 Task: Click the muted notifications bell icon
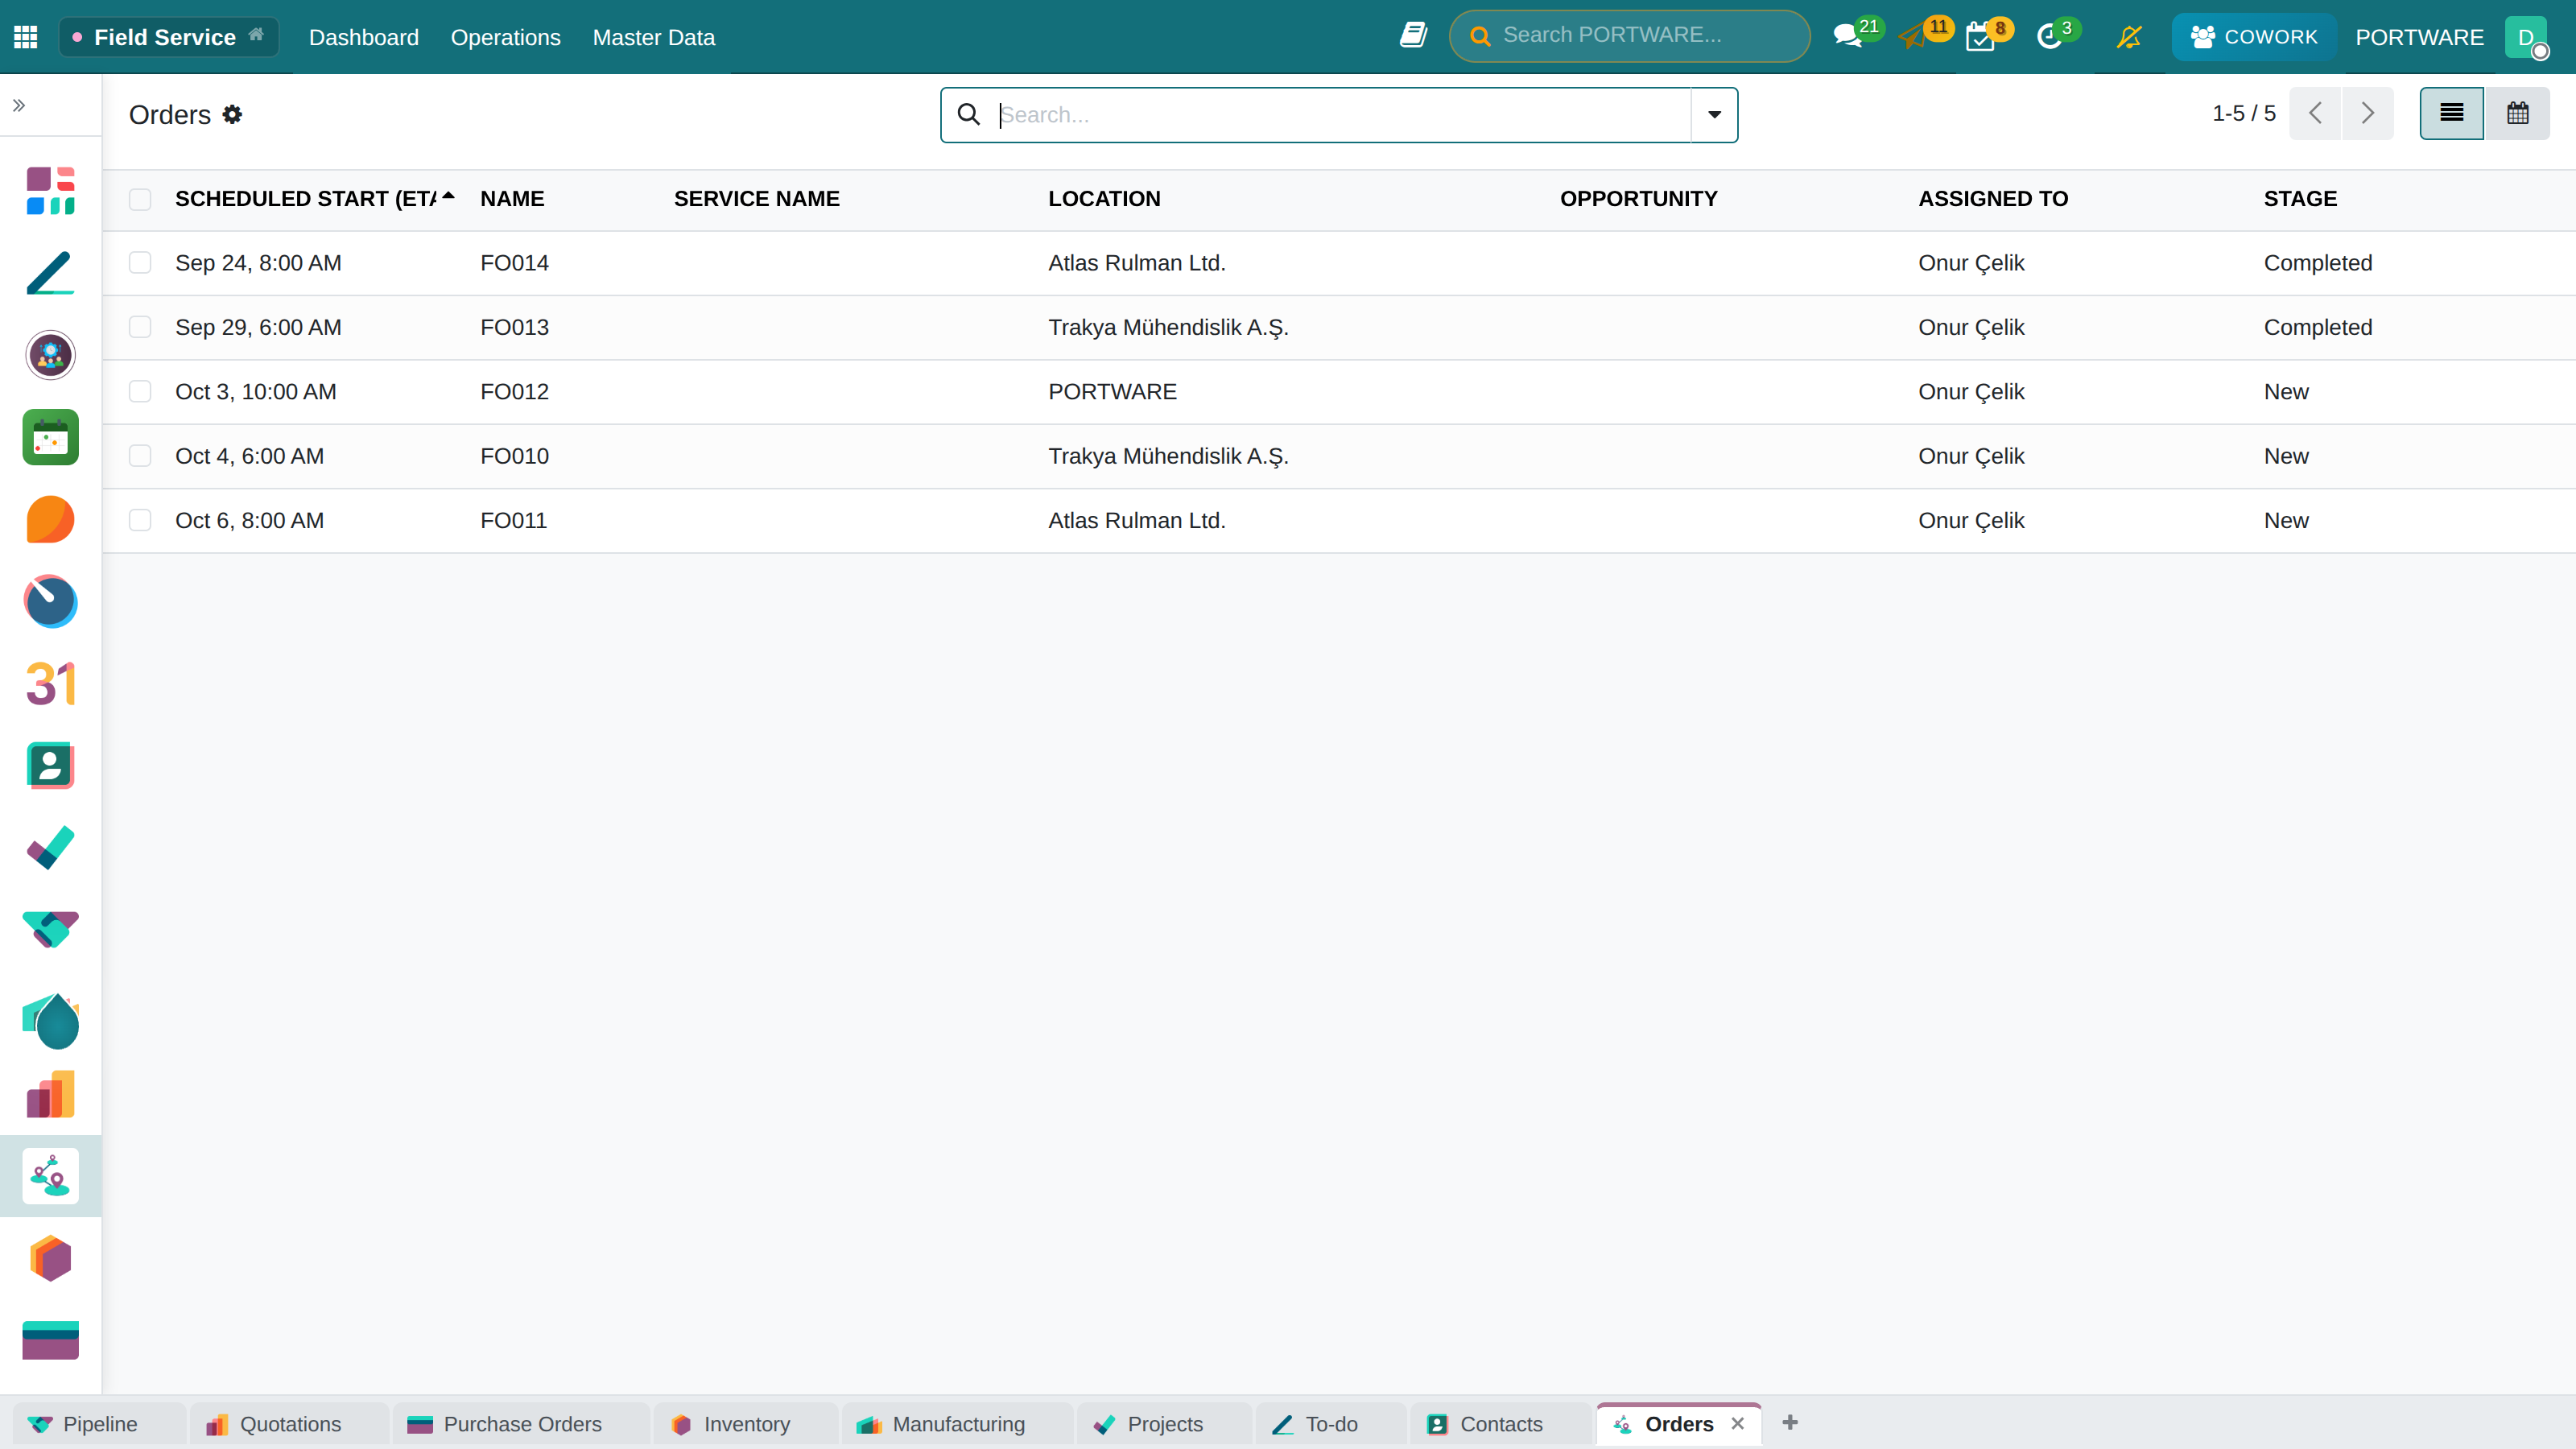(x=2129, y=37)
